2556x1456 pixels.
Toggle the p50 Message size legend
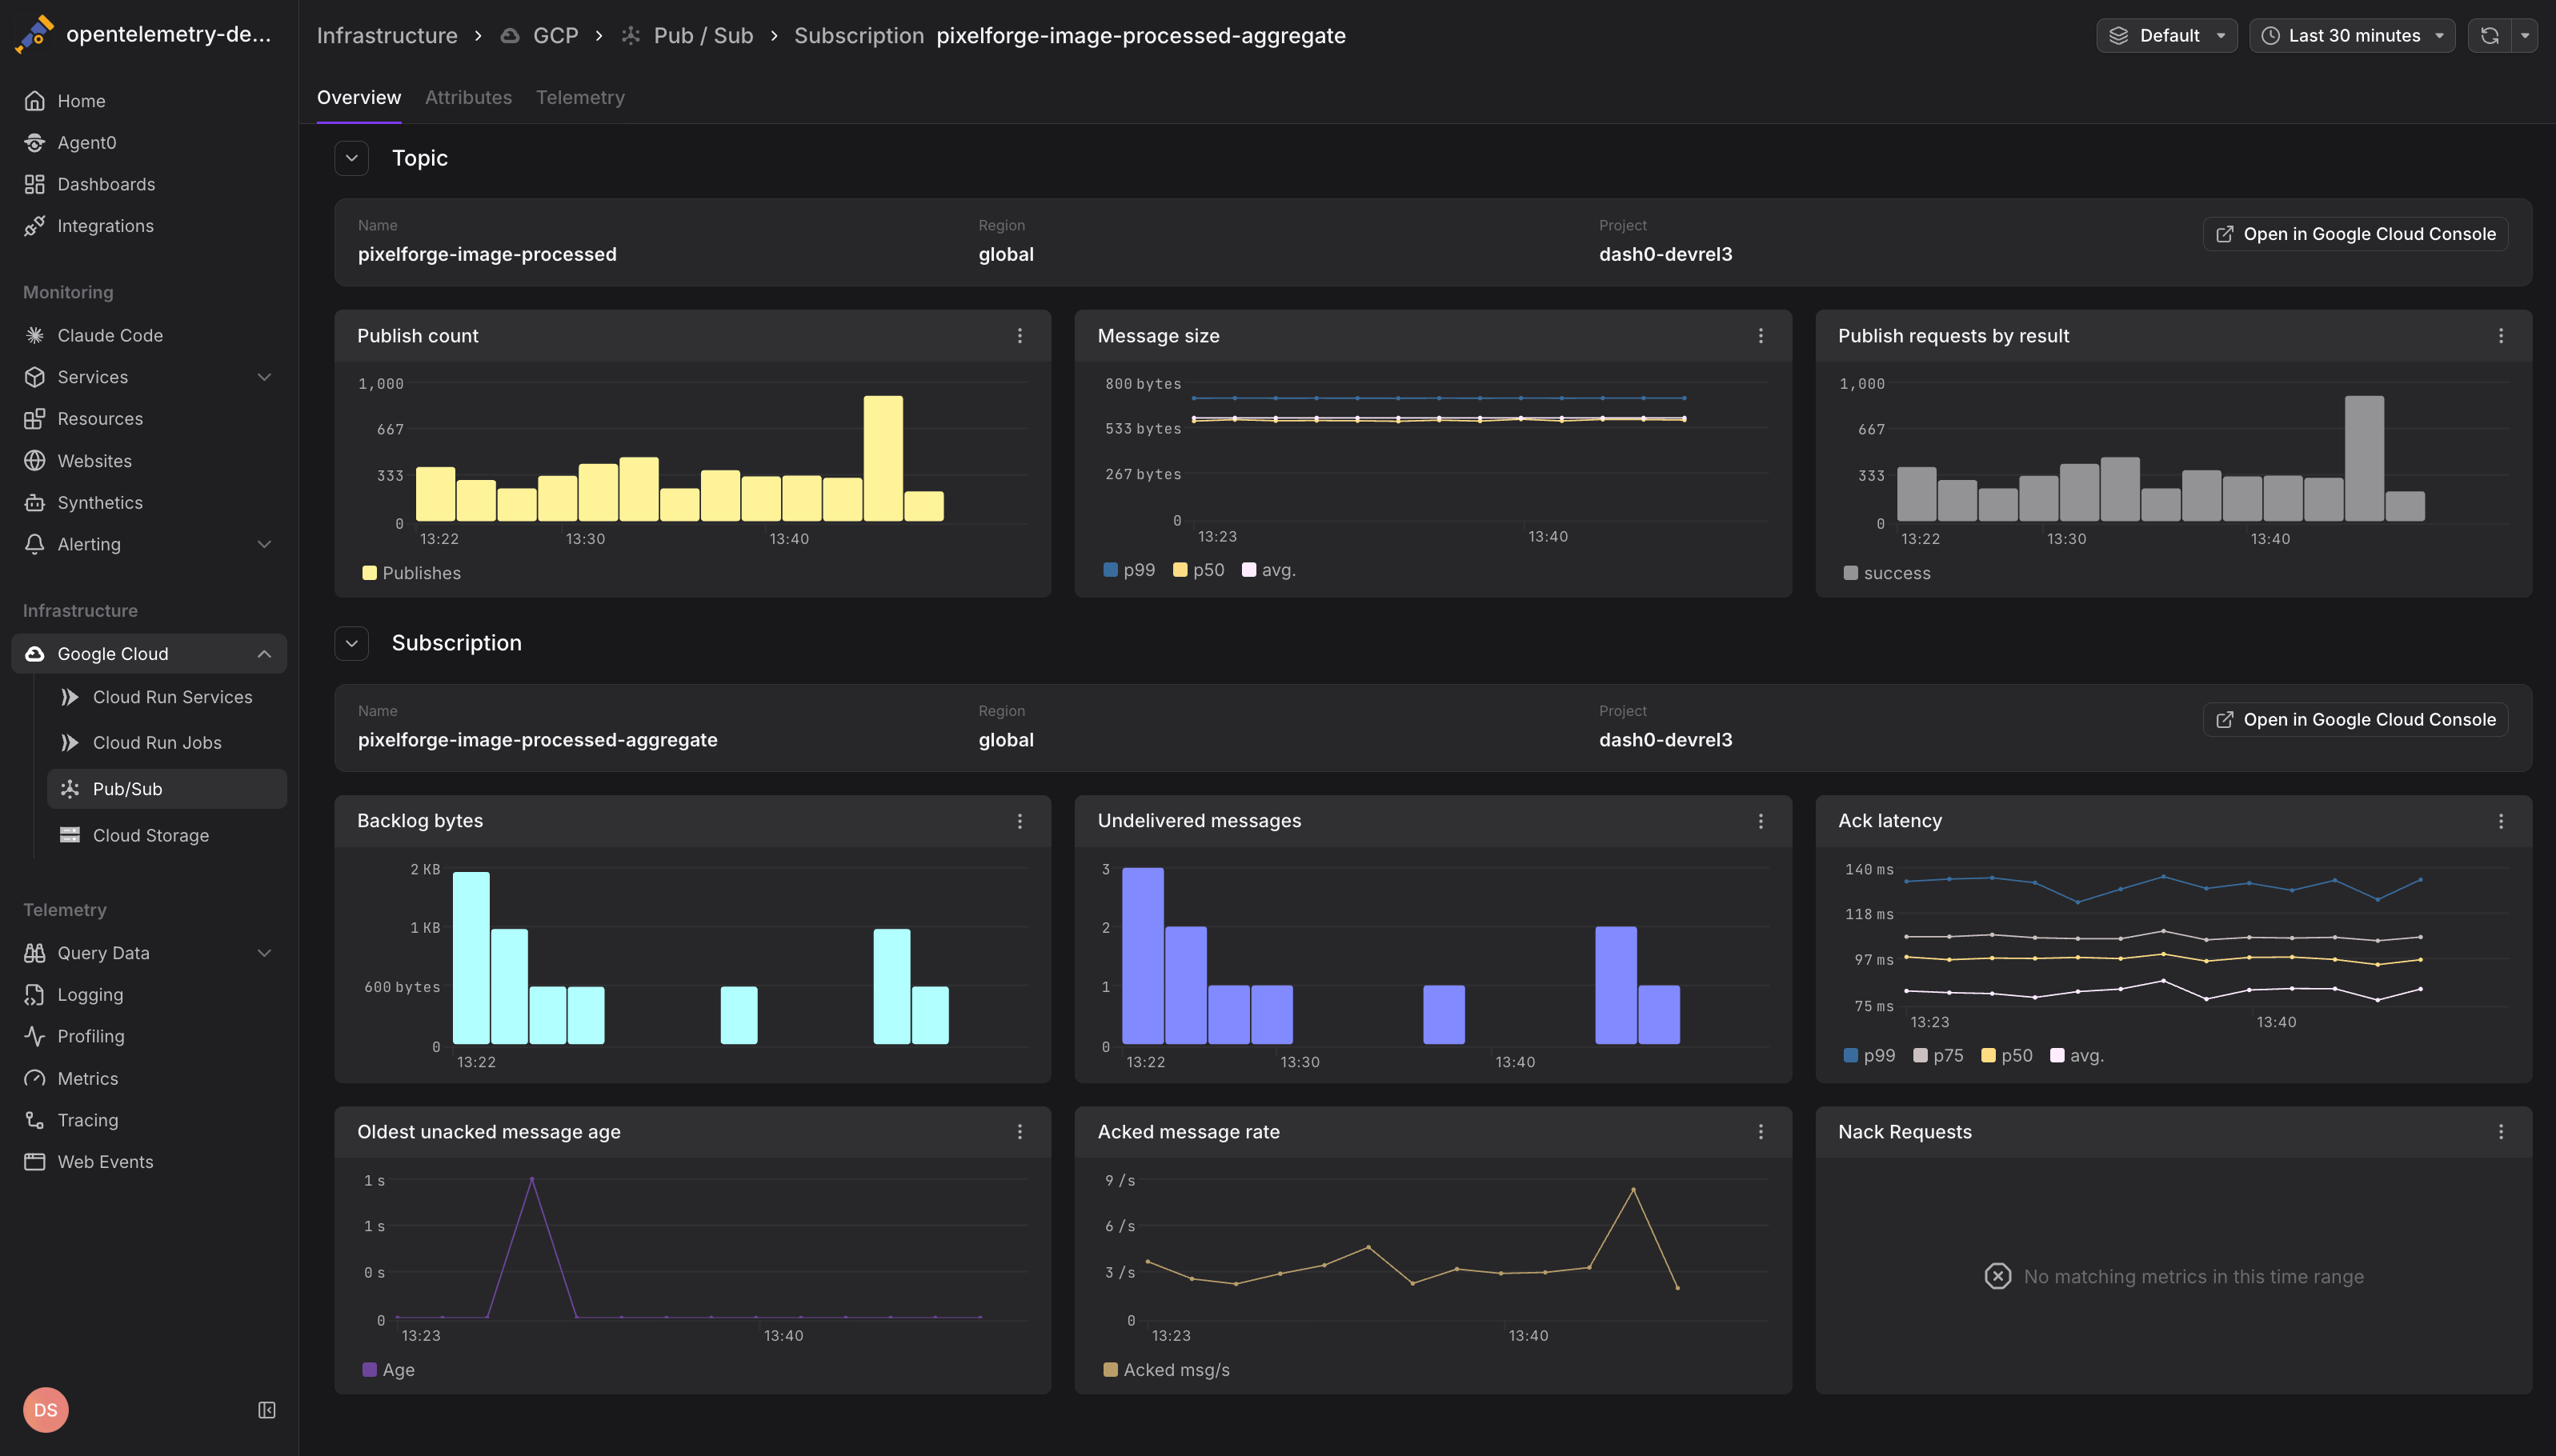[1199, 570]
